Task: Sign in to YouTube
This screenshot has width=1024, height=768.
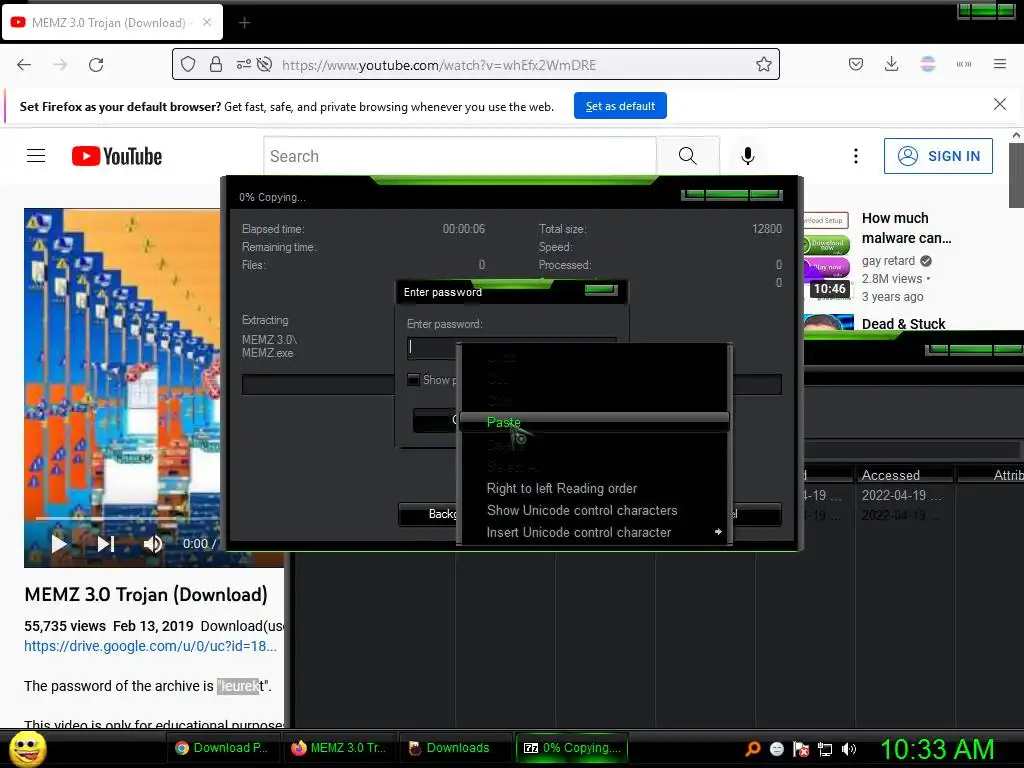Action: [x=938, y=156]
